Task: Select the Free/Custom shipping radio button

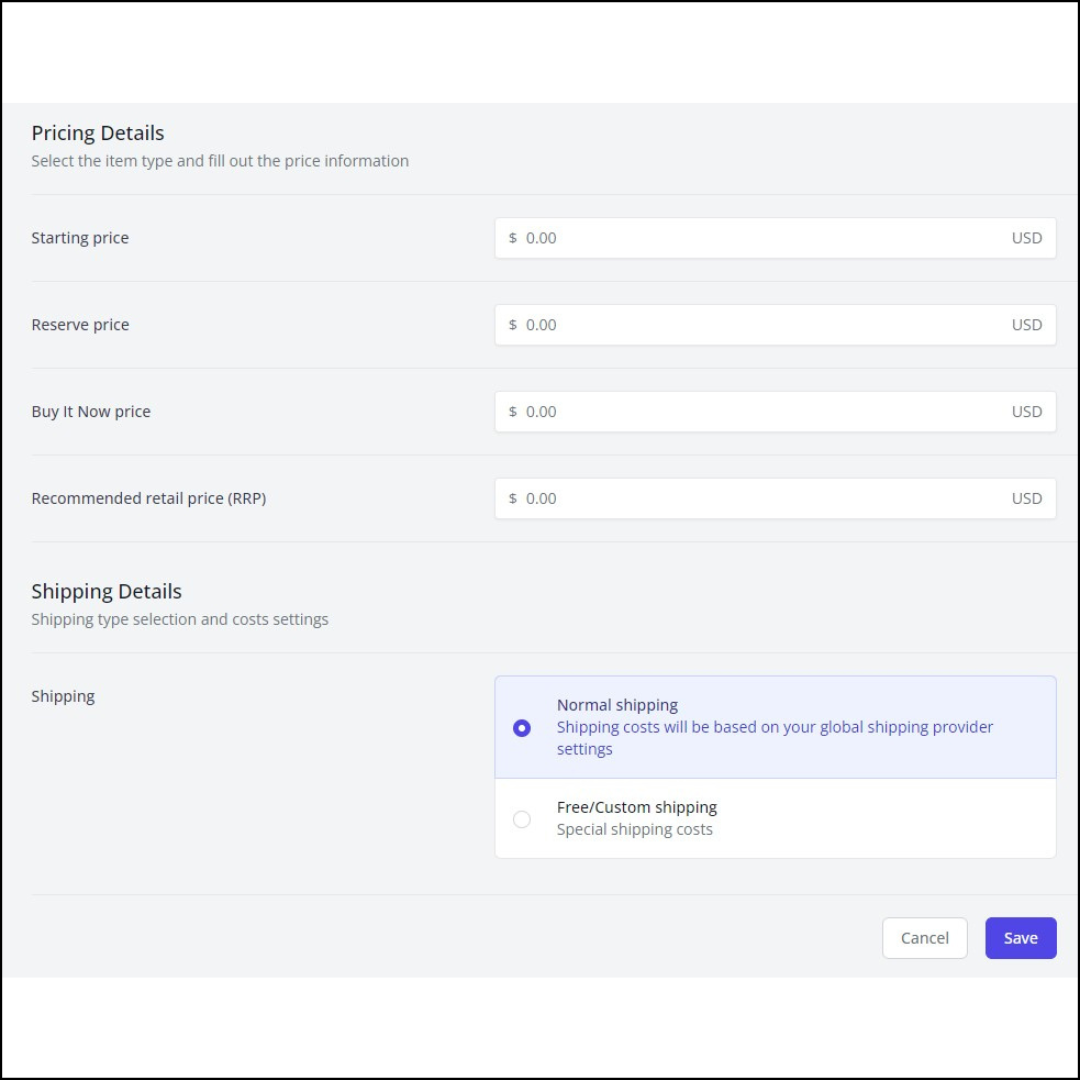Action: click(521, 819)
